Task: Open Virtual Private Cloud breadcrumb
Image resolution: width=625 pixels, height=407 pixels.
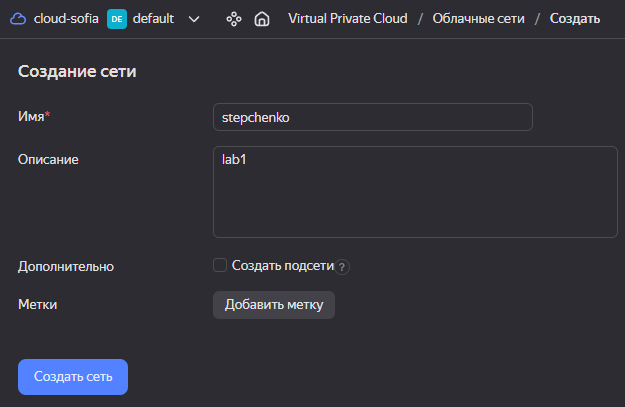Action: (348, 18)
